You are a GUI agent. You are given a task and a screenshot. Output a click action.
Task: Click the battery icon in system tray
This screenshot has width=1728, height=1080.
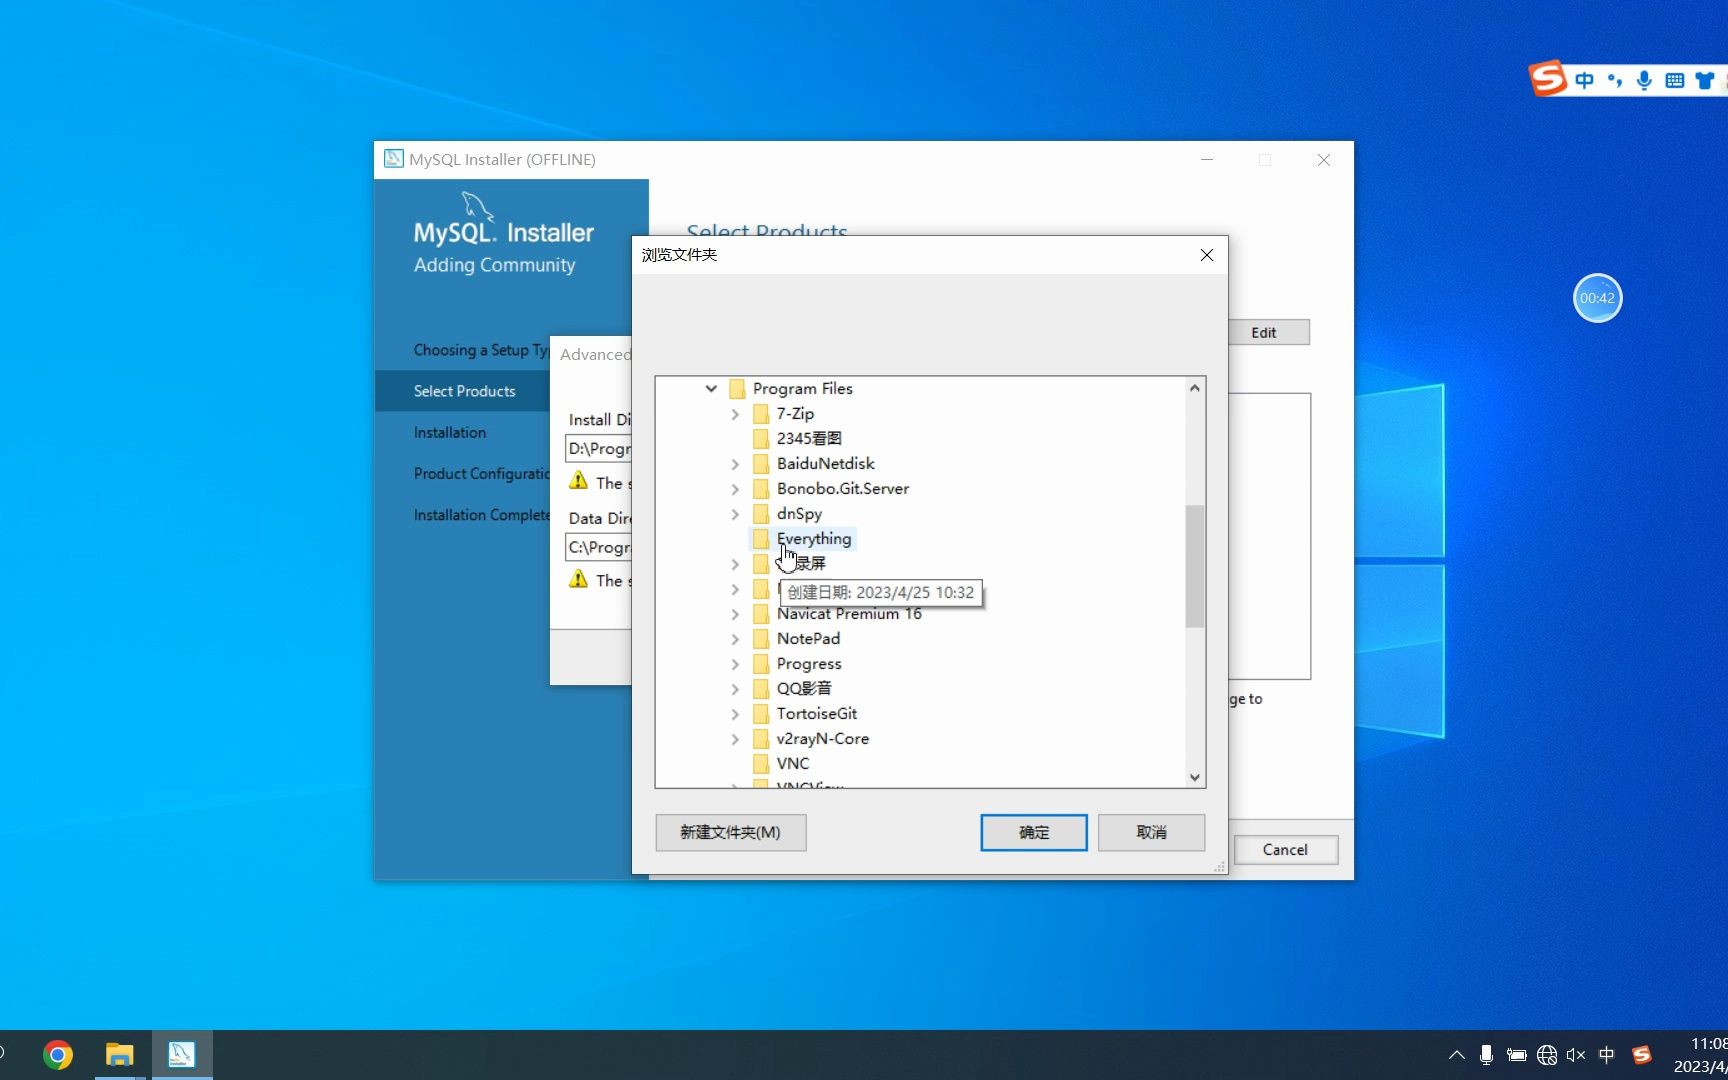(1516, 1055)
